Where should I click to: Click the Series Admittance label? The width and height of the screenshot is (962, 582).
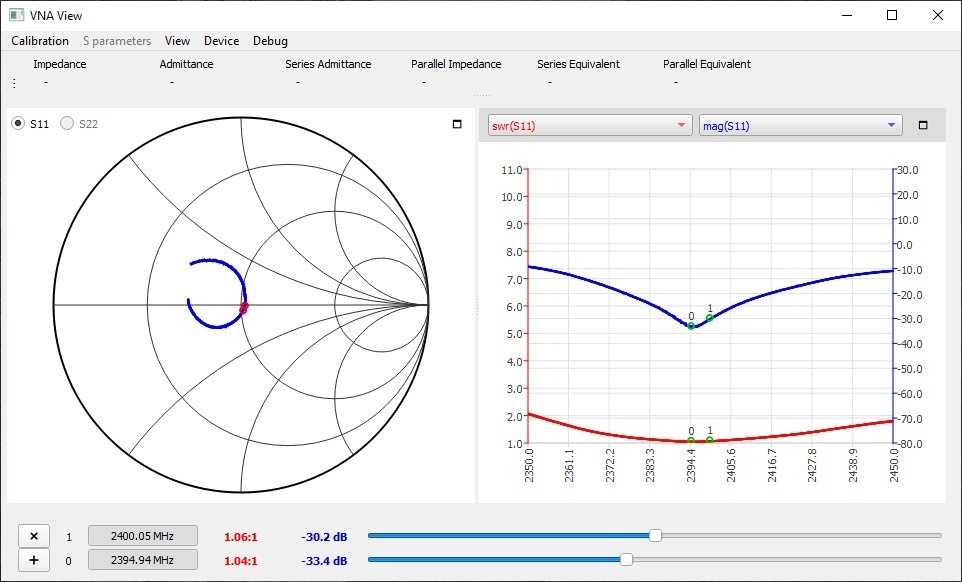click(x=328, y=64)
